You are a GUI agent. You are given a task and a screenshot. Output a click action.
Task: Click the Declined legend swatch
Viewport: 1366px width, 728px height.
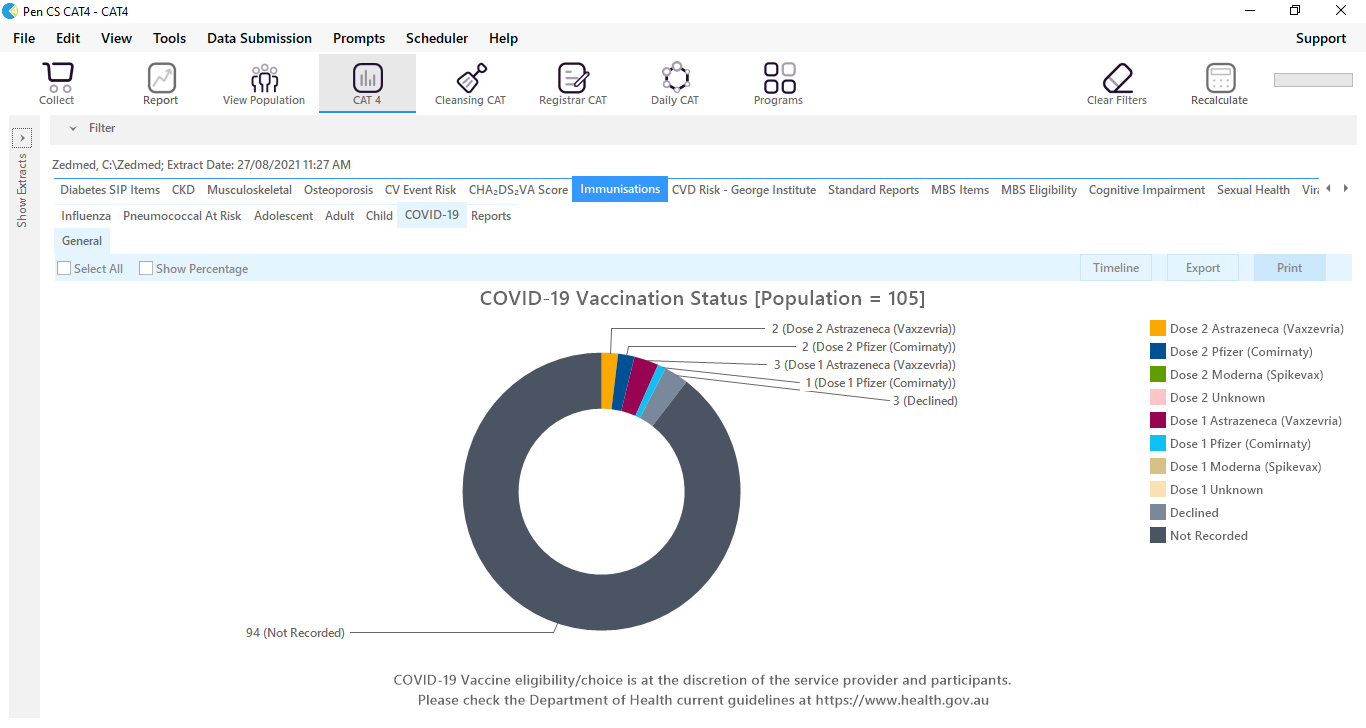(x=1158, y=512)
